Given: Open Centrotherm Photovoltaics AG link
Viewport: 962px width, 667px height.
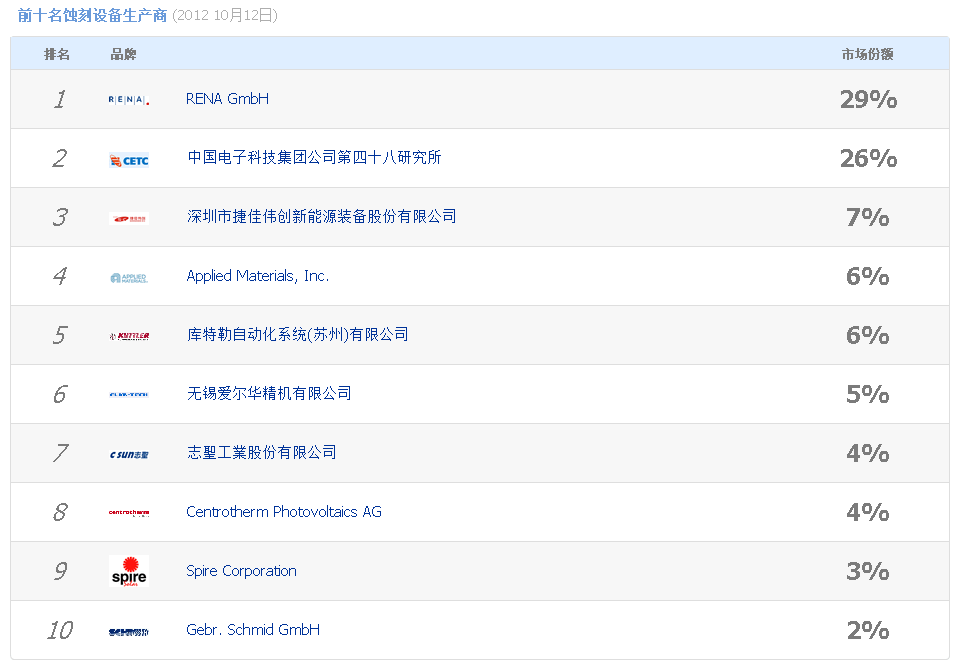Looking at the screenshot, I should point(283,512).
